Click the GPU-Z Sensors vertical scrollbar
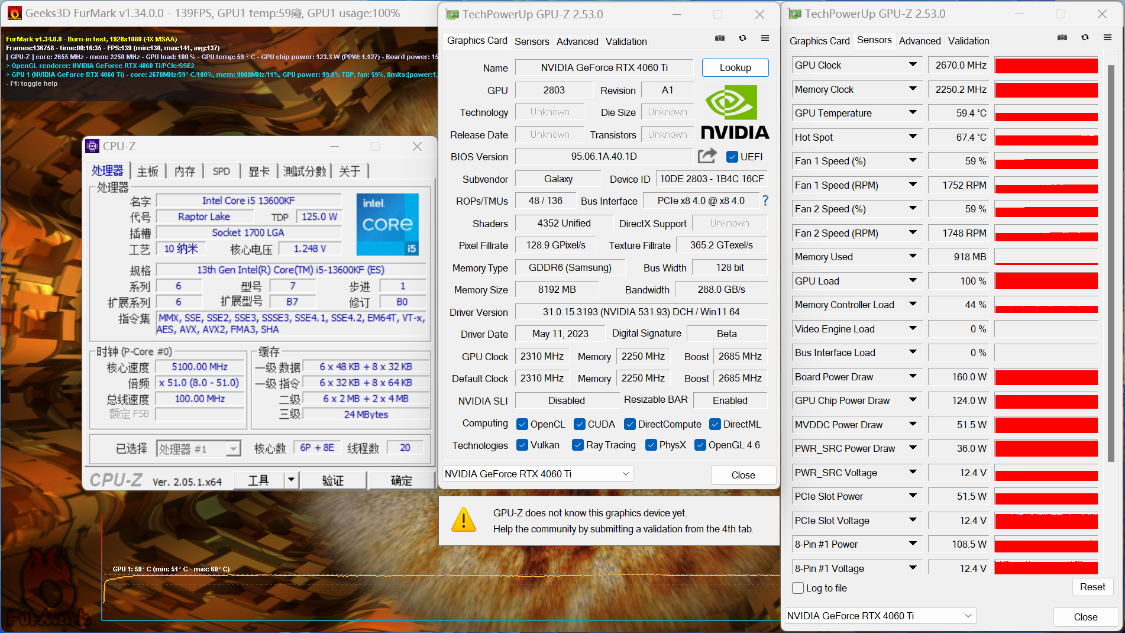This screenshot has width=1125, height=633. (1111, 262)
